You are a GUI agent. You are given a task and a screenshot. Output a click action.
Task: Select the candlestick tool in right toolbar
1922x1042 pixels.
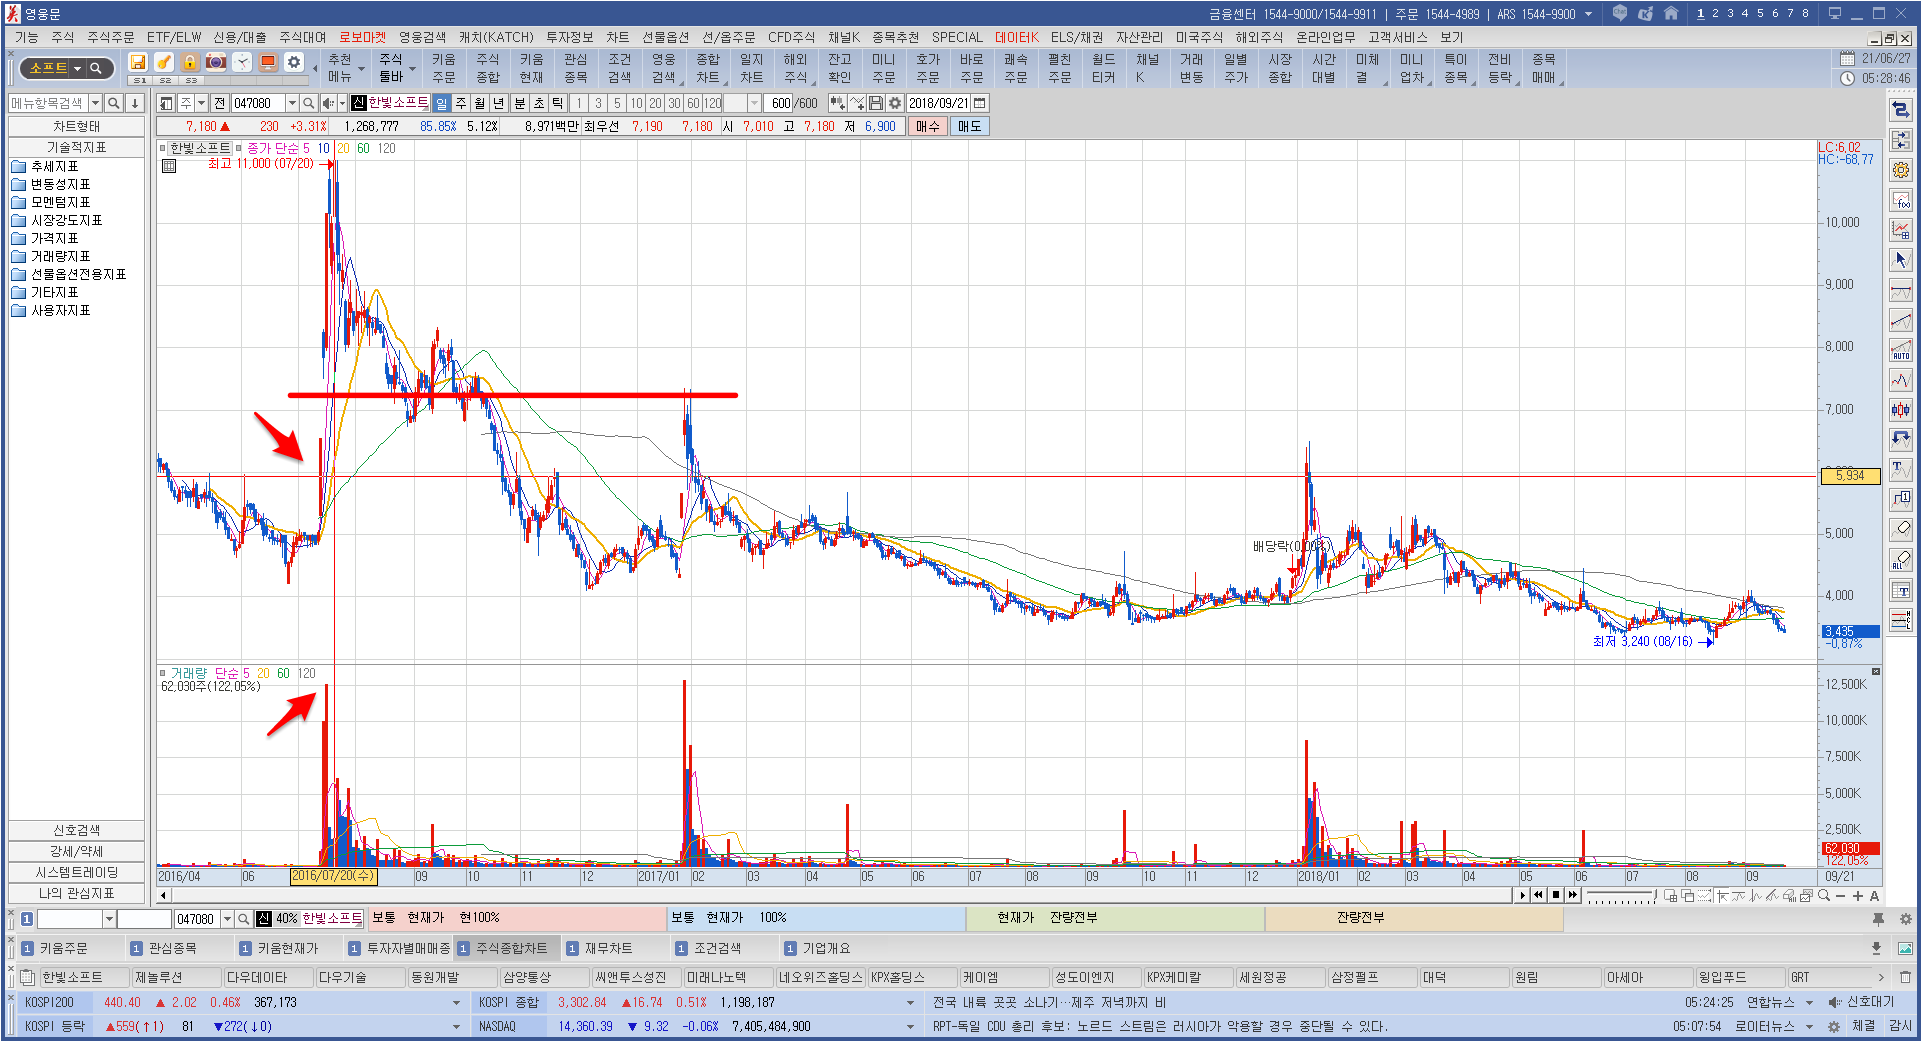click(1901, 410)
